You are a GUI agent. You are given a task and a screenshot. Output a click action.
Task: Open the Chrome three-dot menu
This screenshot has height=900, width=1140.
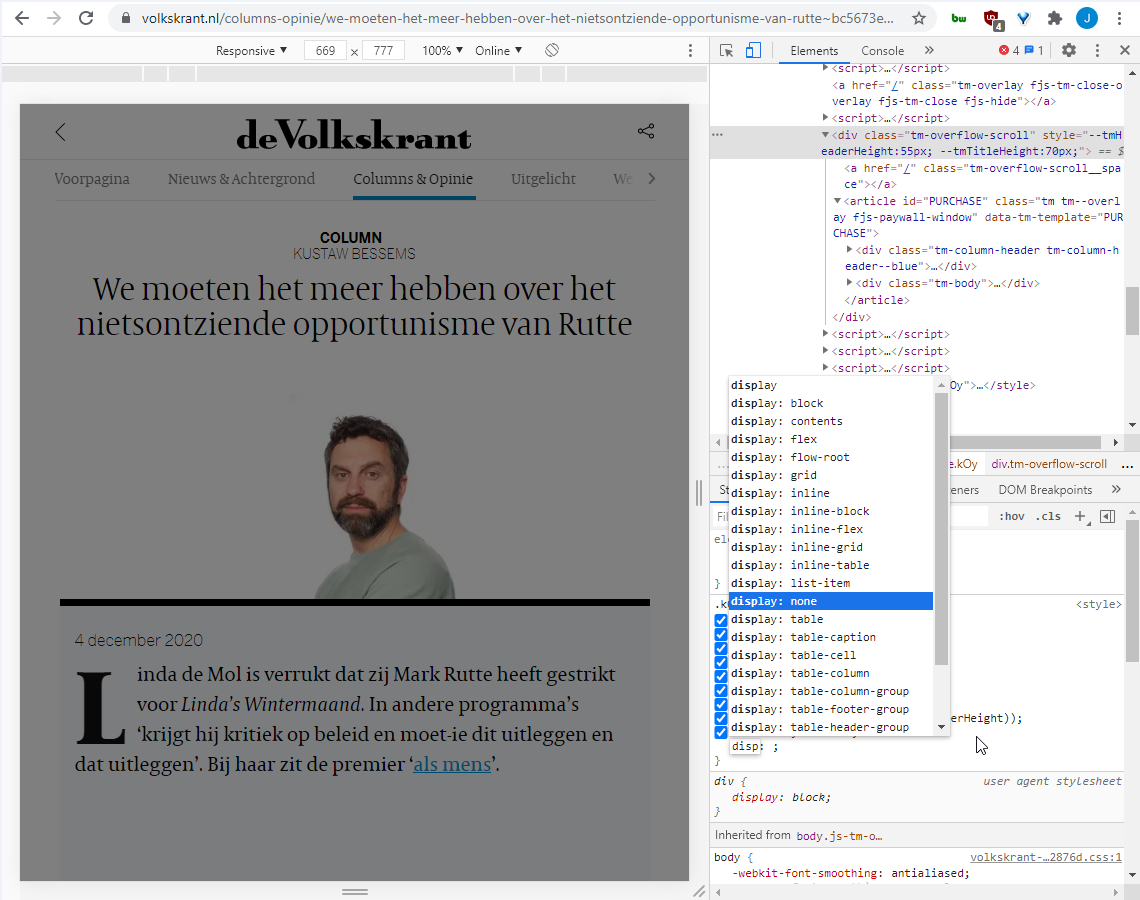1120,18
